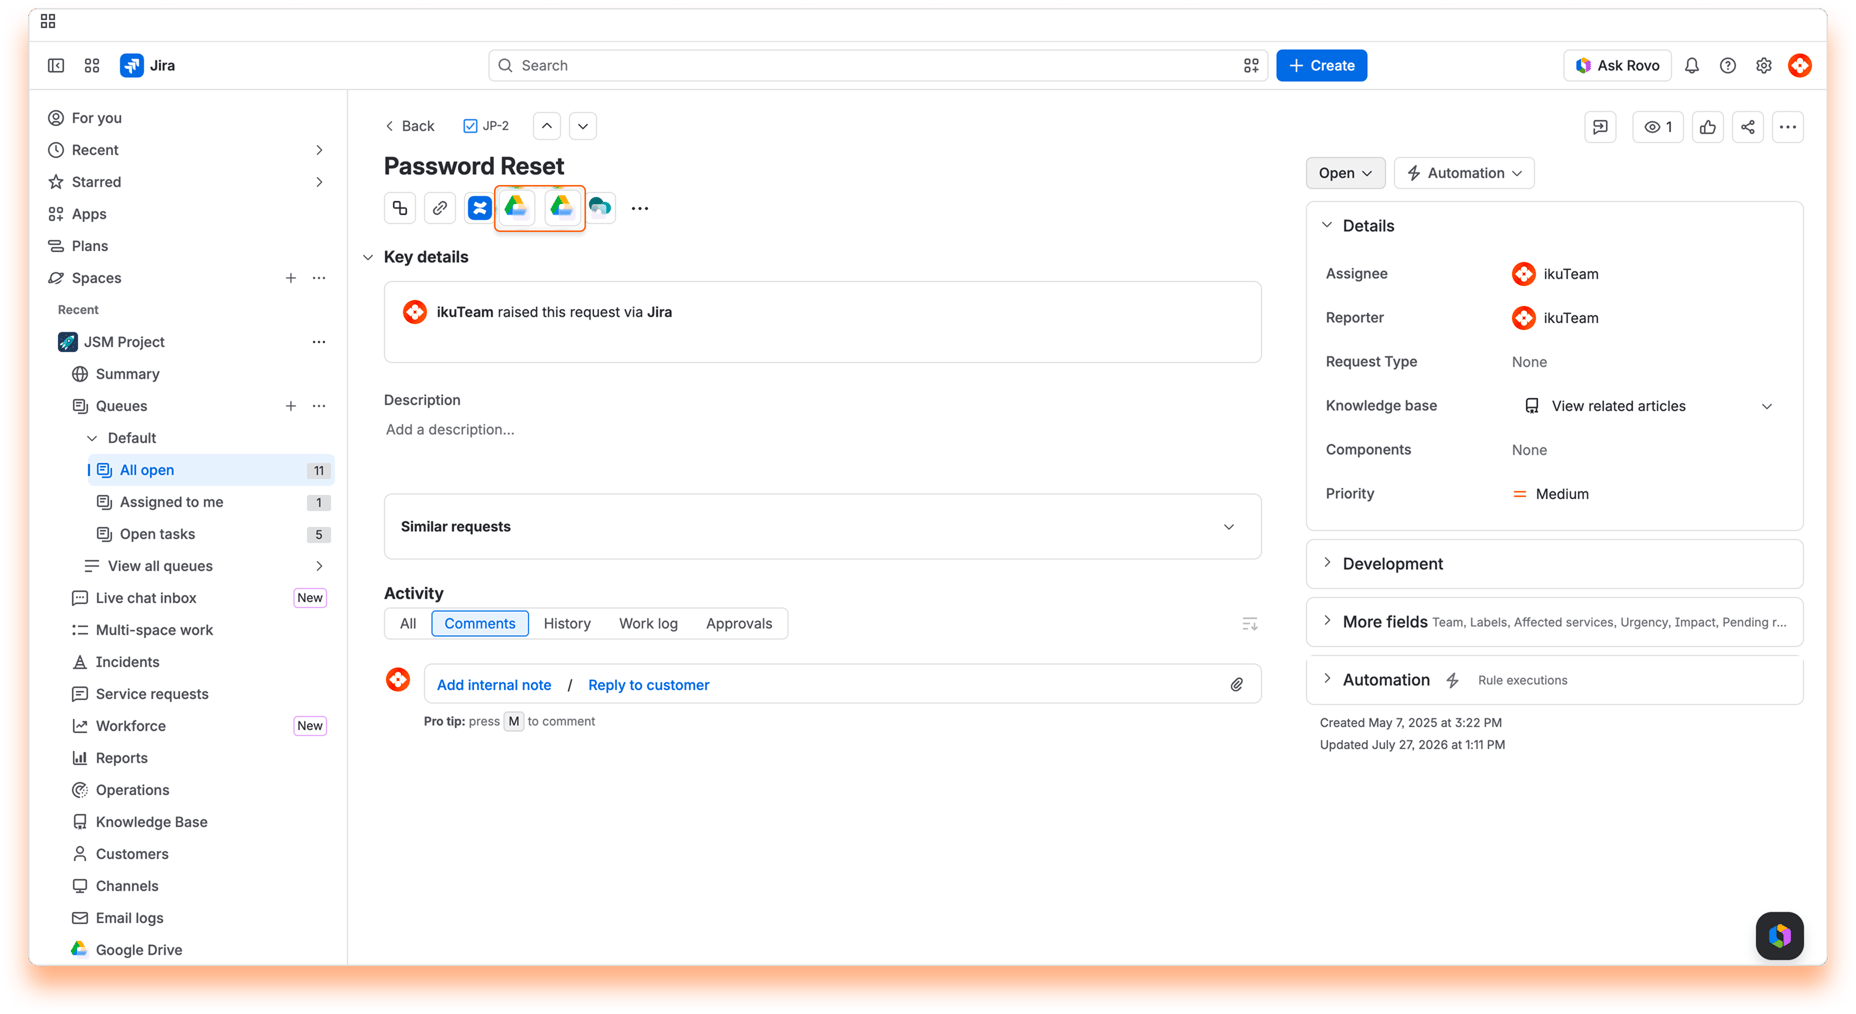1856x1014 pixels.
Task: Expand the Development panel
Action: click(x=1328, y=563)
